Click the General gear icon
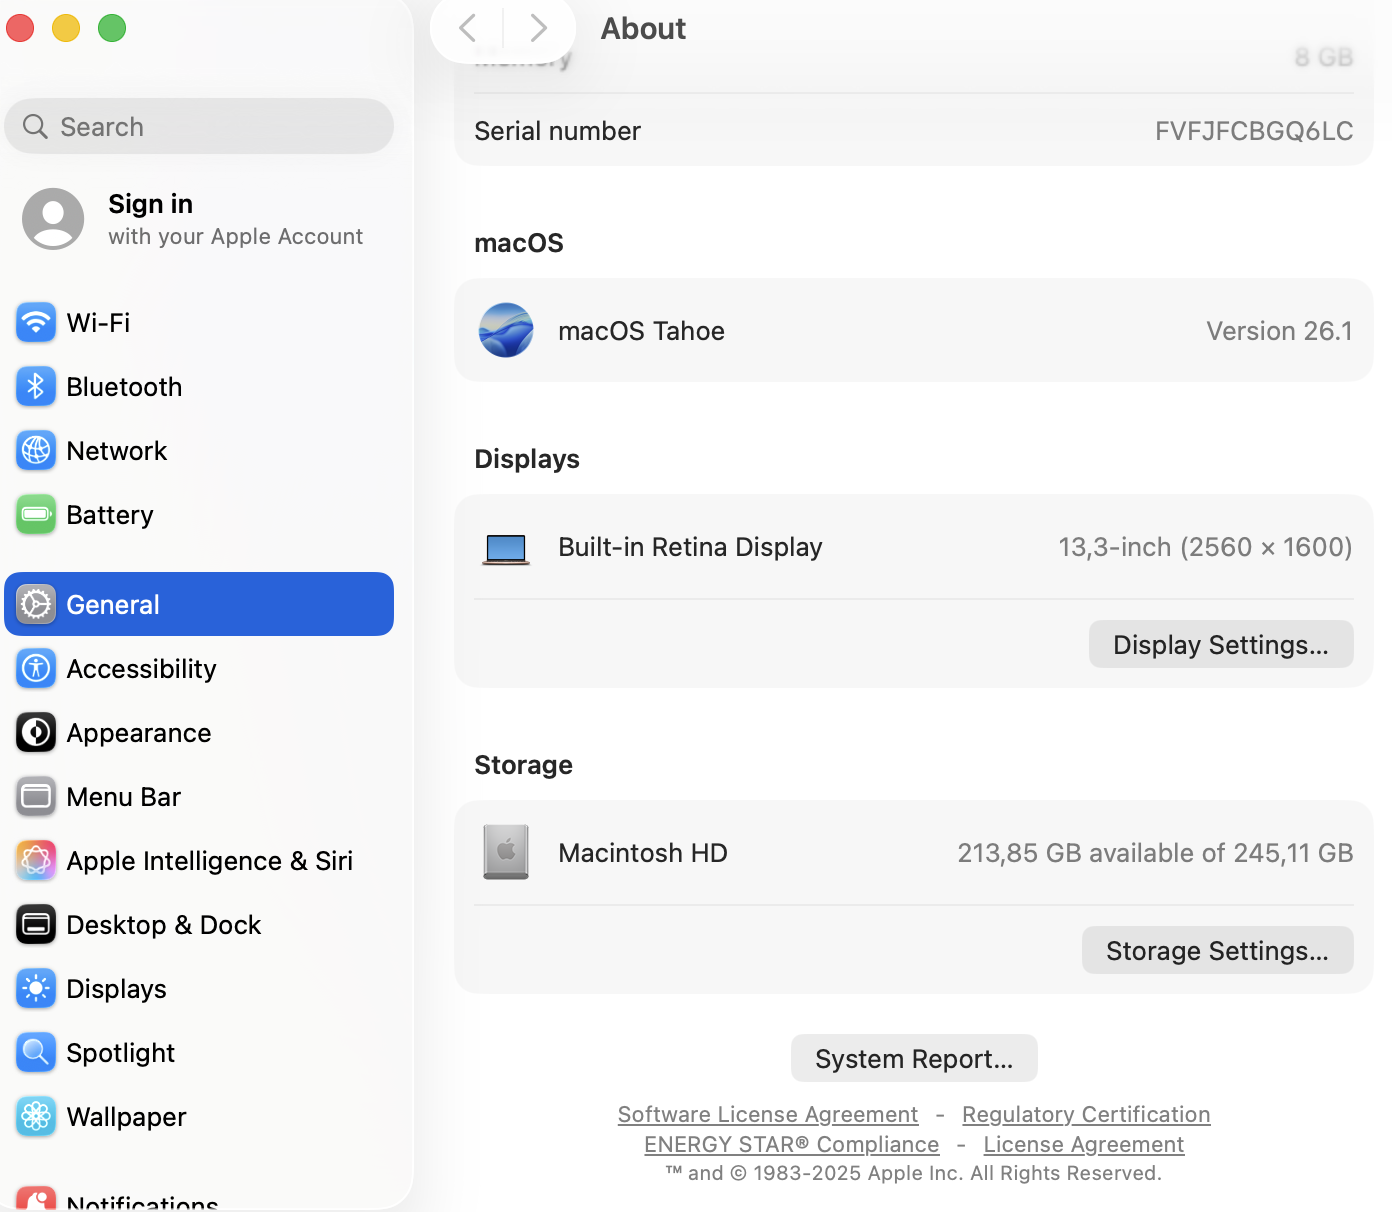 pyautogui.click(x=36, y=604)
